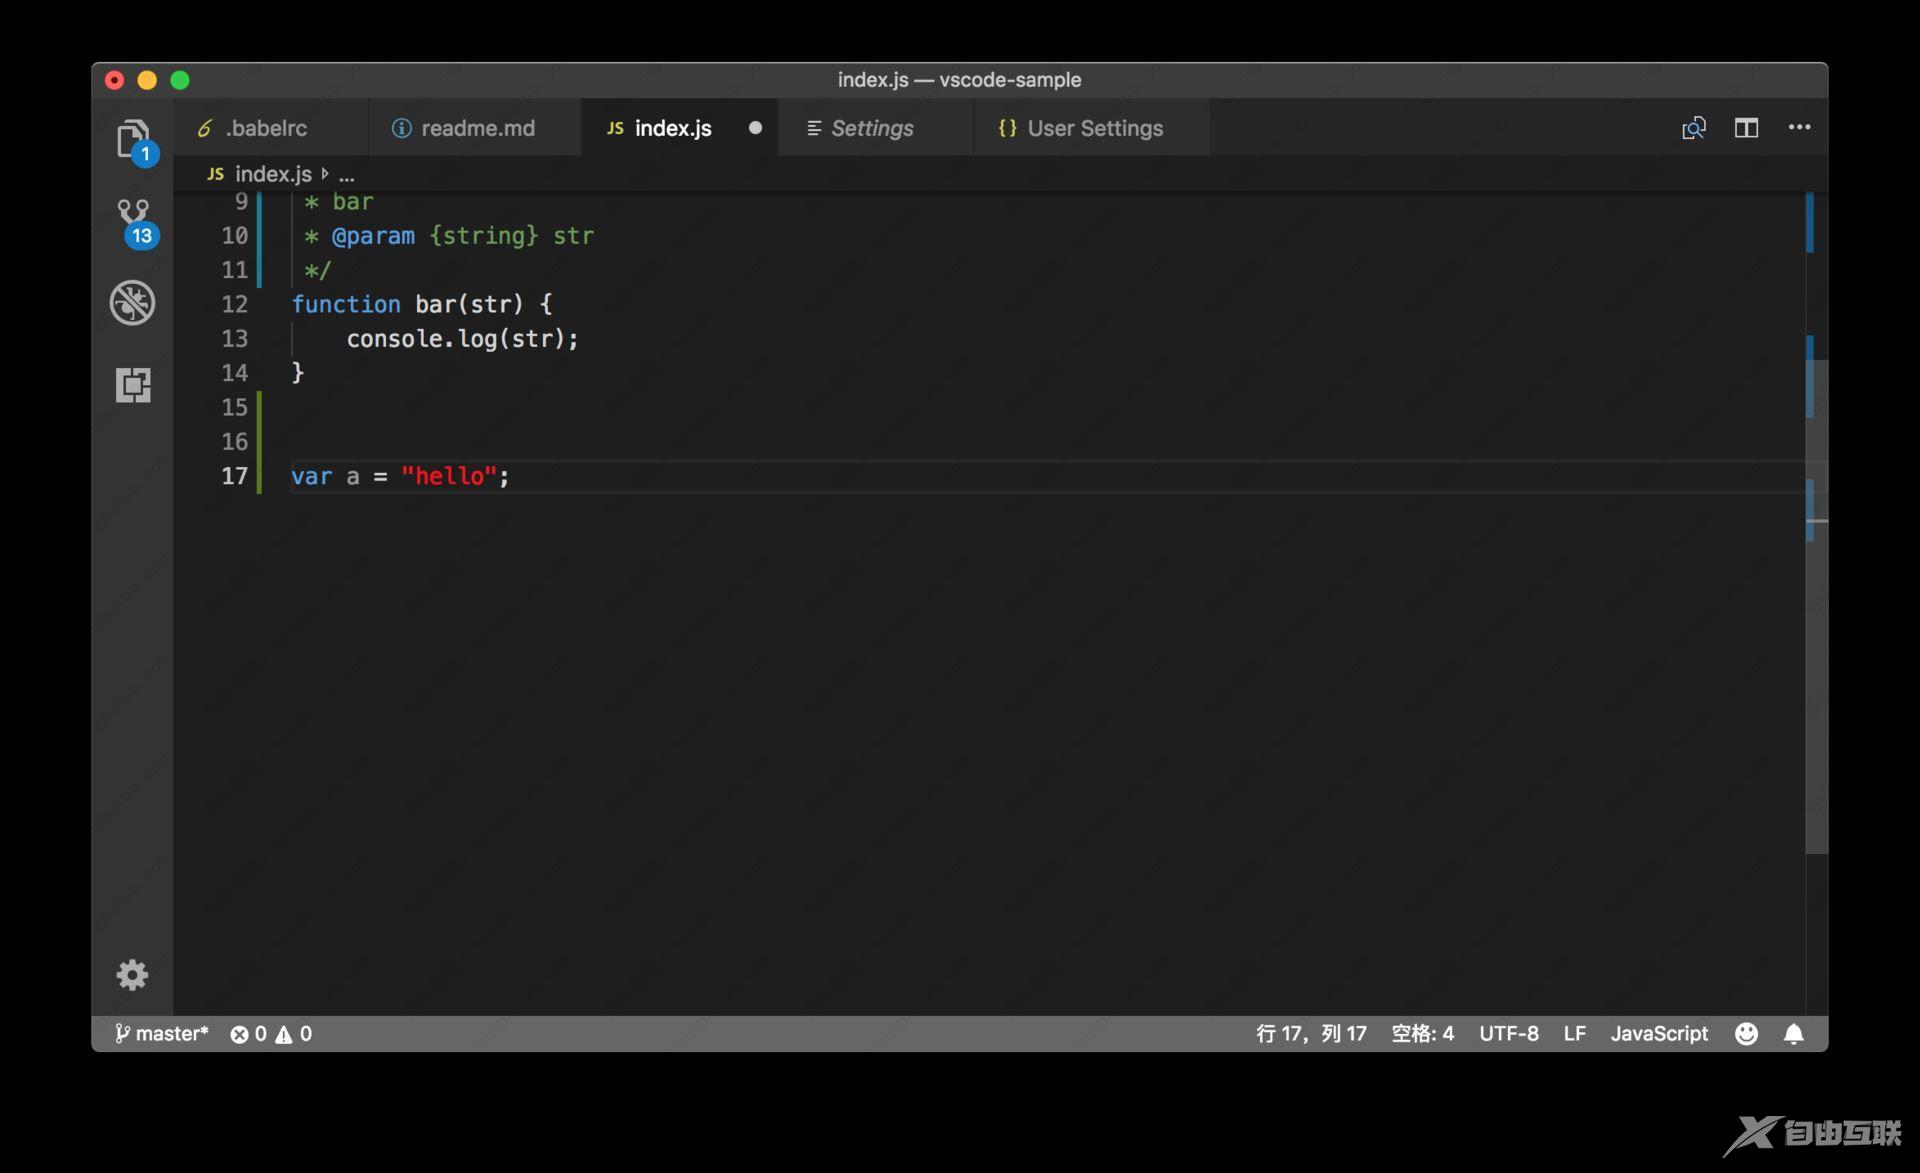Change end of line sequence LF
1920x1173 pixels.
(x=1575, y=1034)
